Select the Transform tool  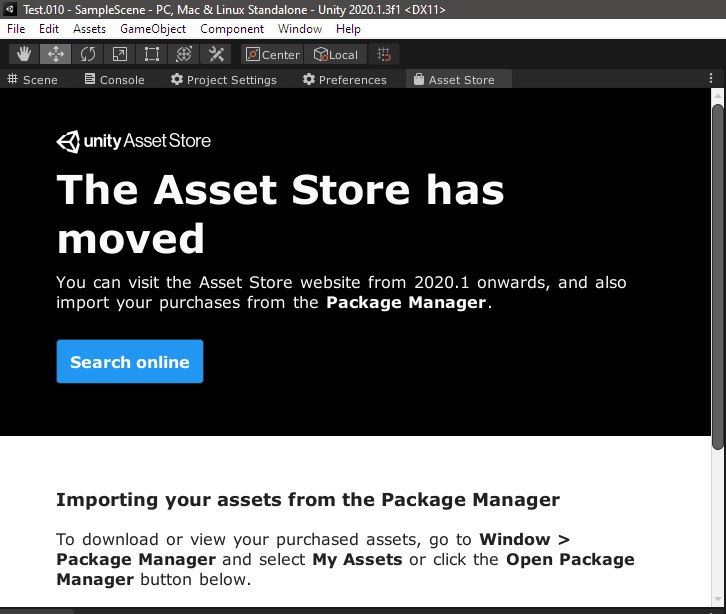click(184, 54)
